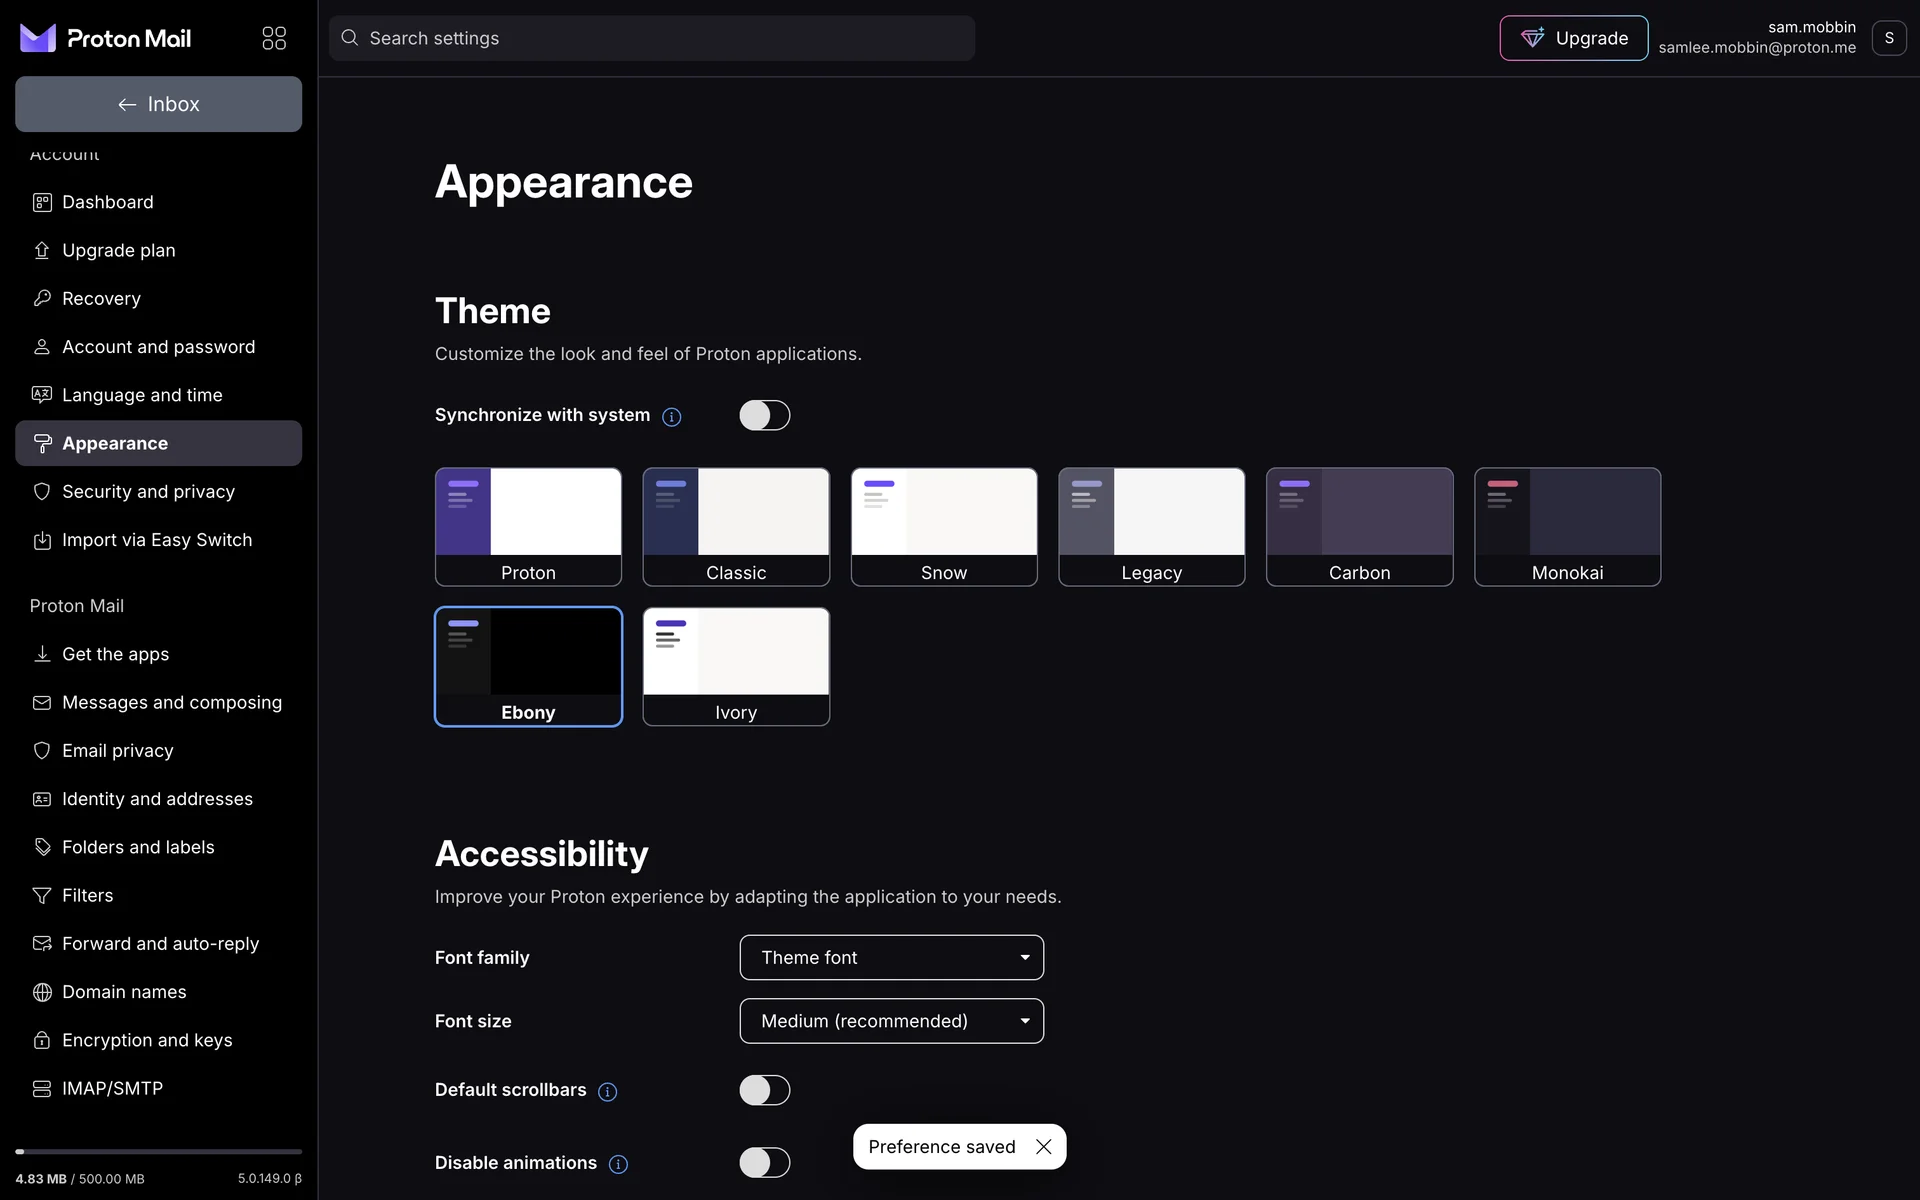Open the user avatar S menu
Screen dimensions: 1920x1200
click(1888, 38)
